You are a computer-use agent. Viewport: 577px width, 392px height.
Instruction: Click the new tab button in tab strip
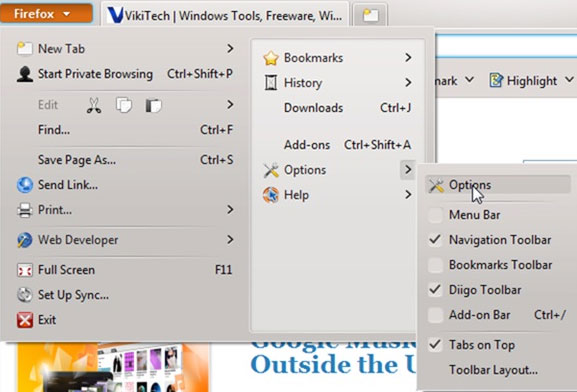(x=370, y=15)
